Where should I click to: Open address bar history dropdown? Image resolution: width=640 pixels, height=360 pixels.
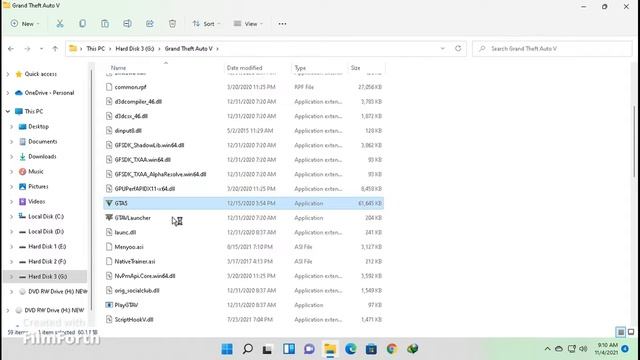click(442, 48)
